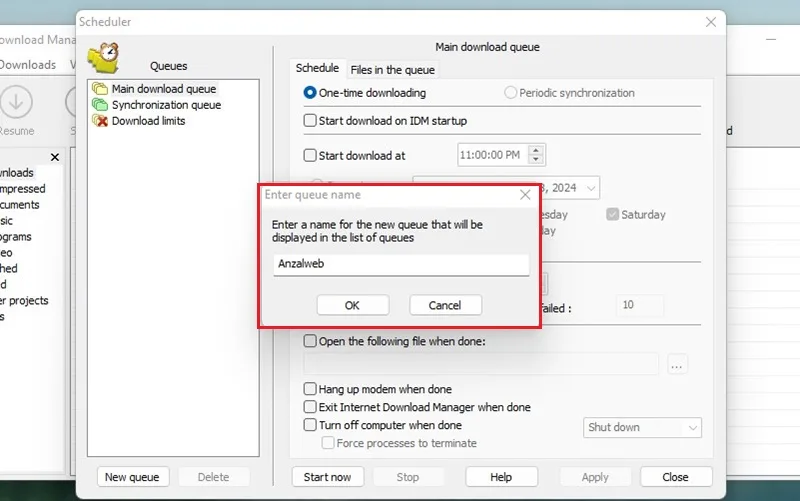Confirm the queue name with OK
This screenshot has height=501, width=800.
click(353, 305)
